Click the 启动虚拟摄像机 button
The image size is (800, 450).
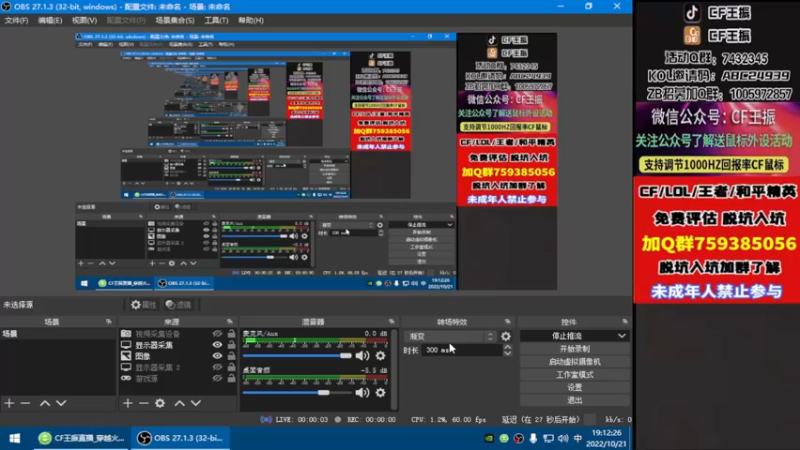574,362
